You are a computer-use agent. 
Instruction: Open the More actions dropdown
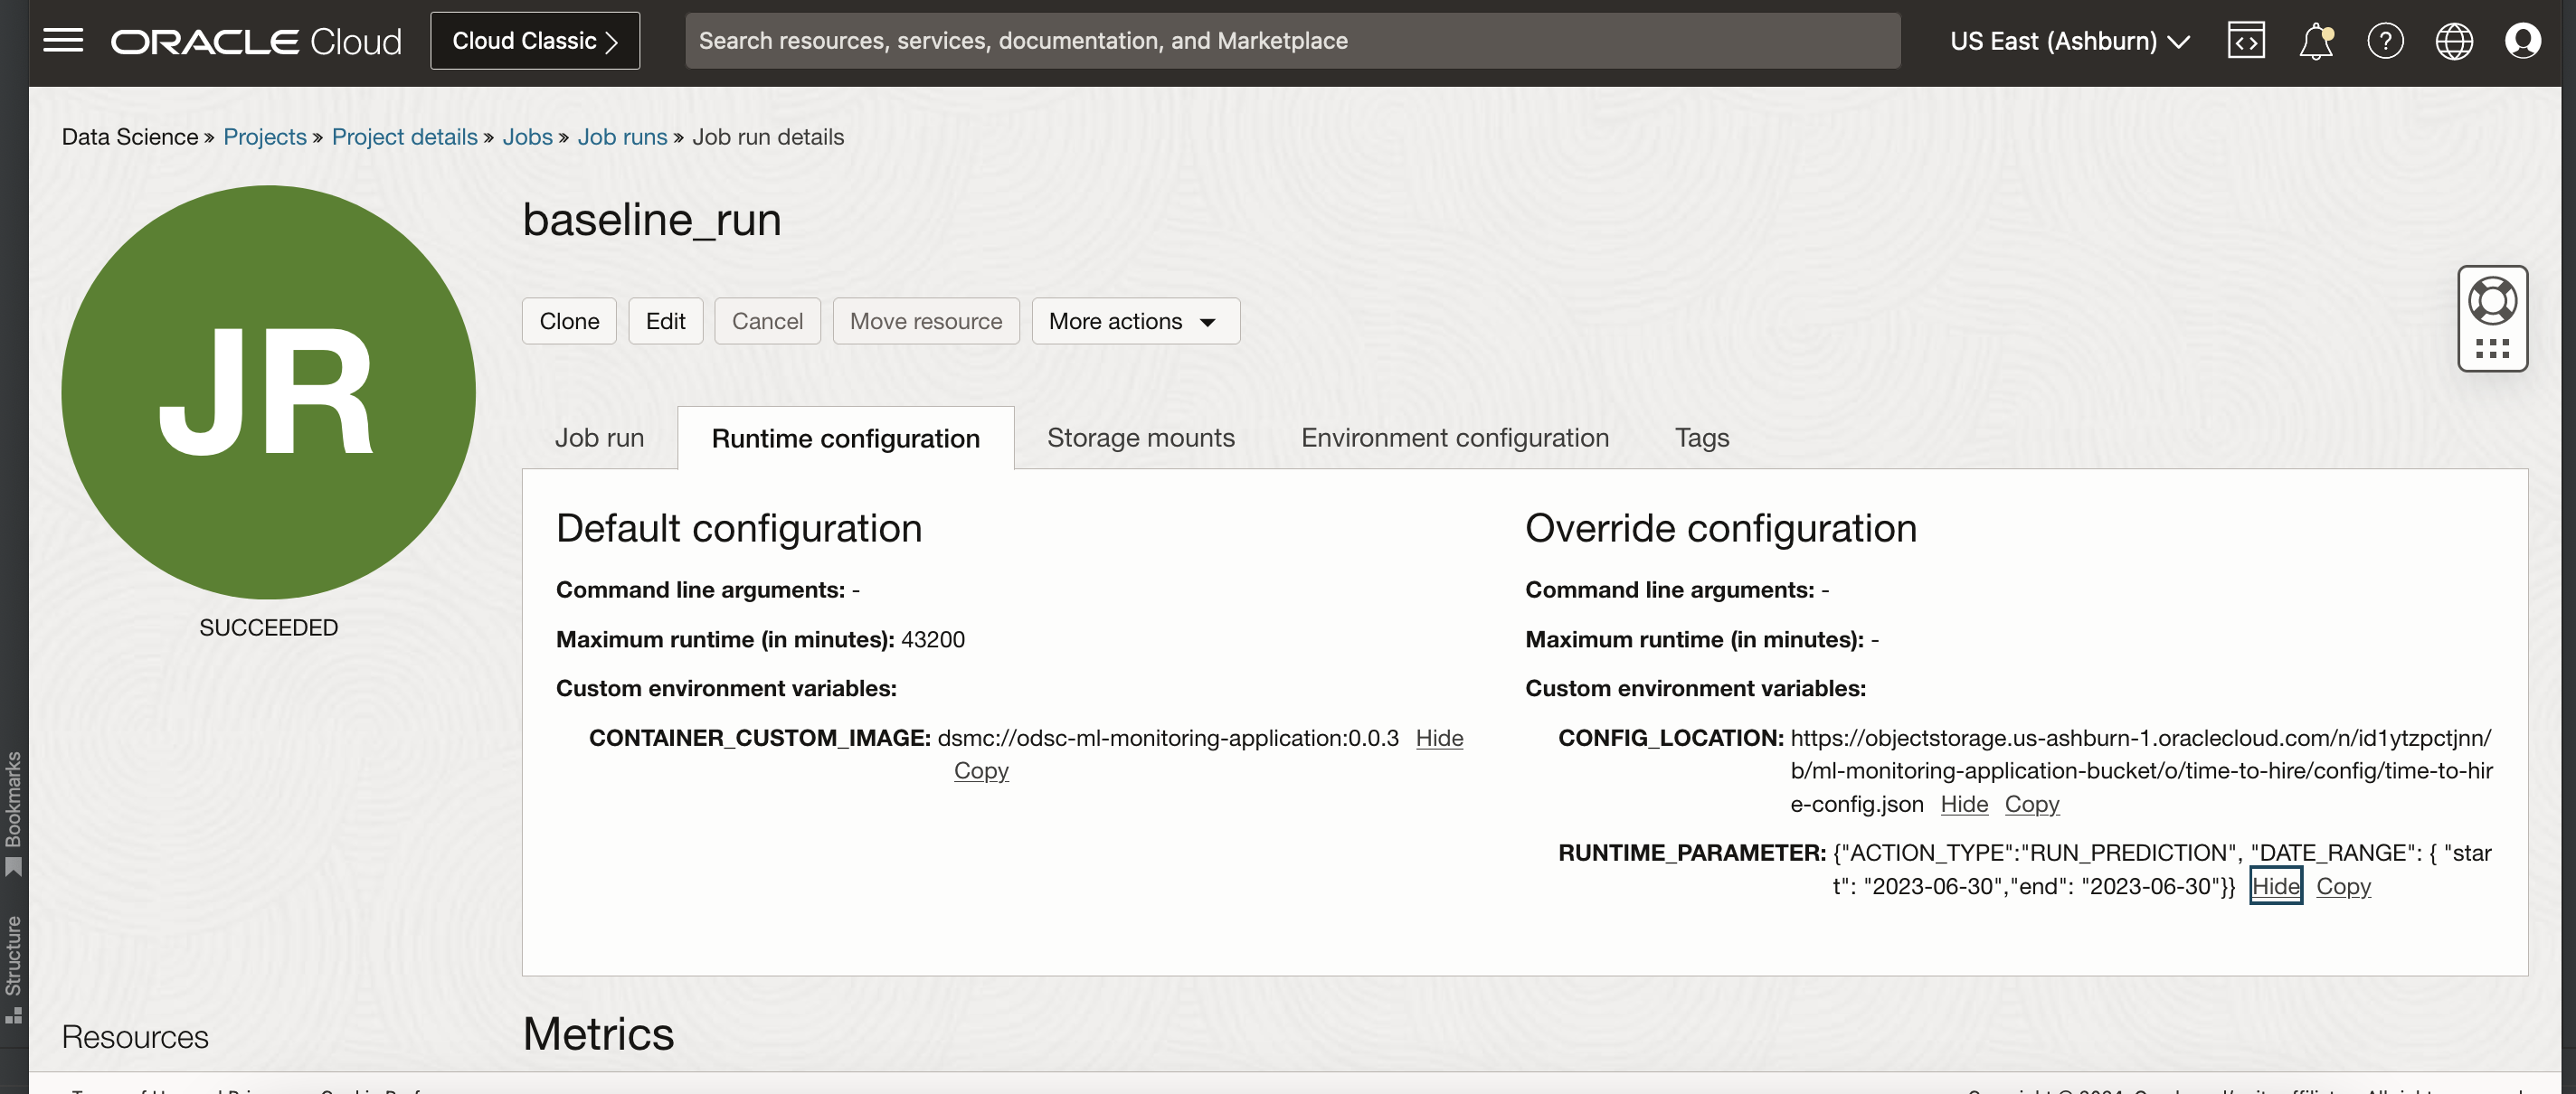1135,321
